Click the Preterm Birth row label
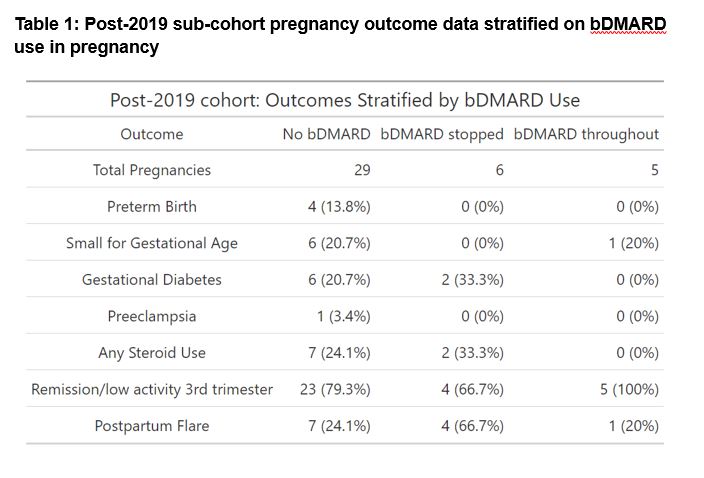Screen dimensions: 704x478 click(x=152, y=207)
